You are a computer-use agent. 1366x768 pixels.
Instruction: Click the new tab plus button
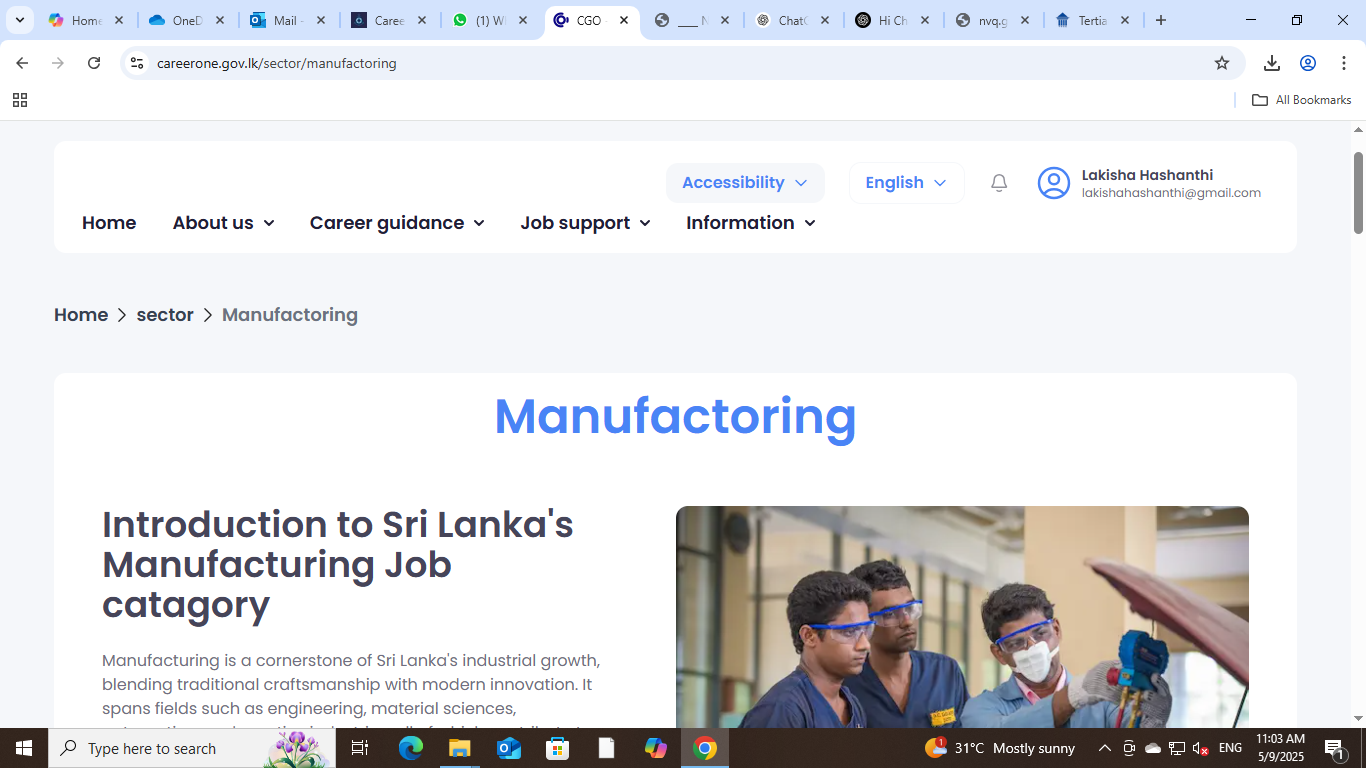1160,20
